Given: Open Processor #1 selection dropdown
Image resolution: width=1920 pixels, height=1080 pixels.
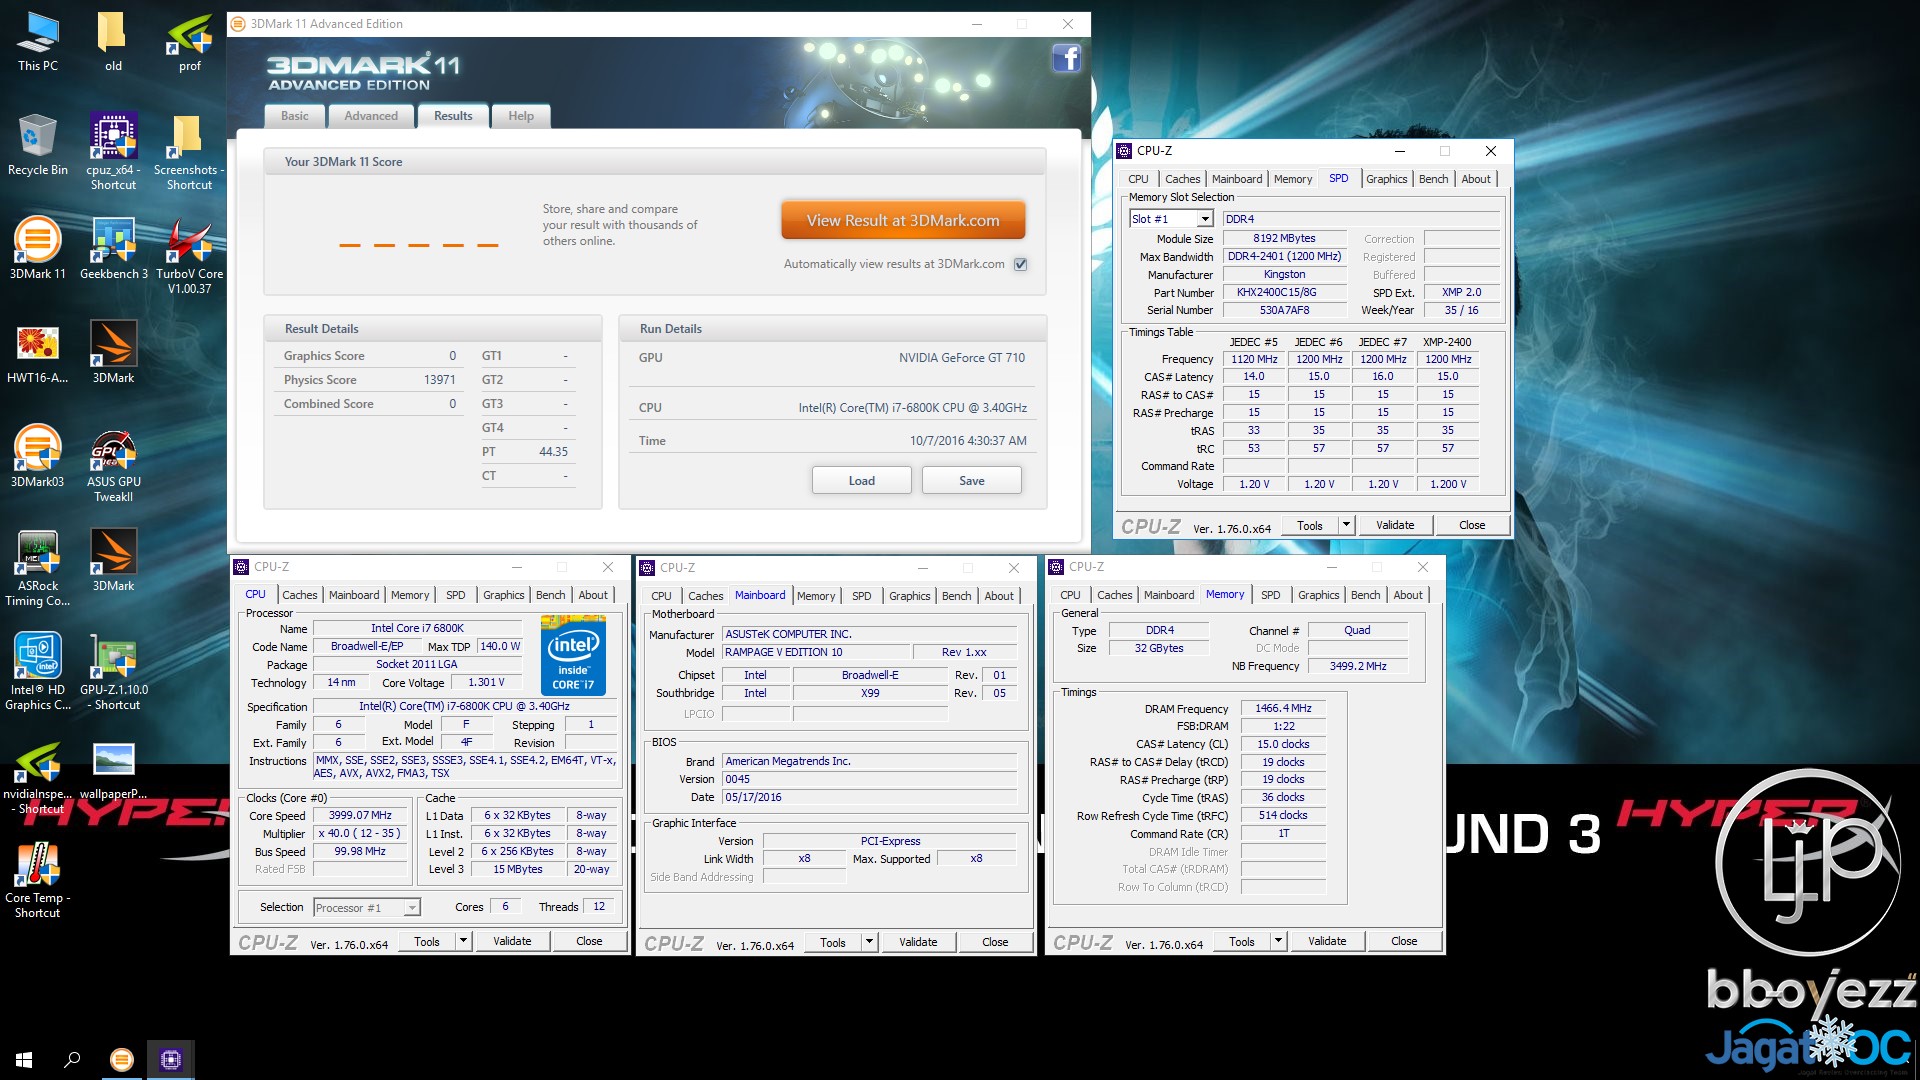Looking at the screenshot, I should (367, 907).
